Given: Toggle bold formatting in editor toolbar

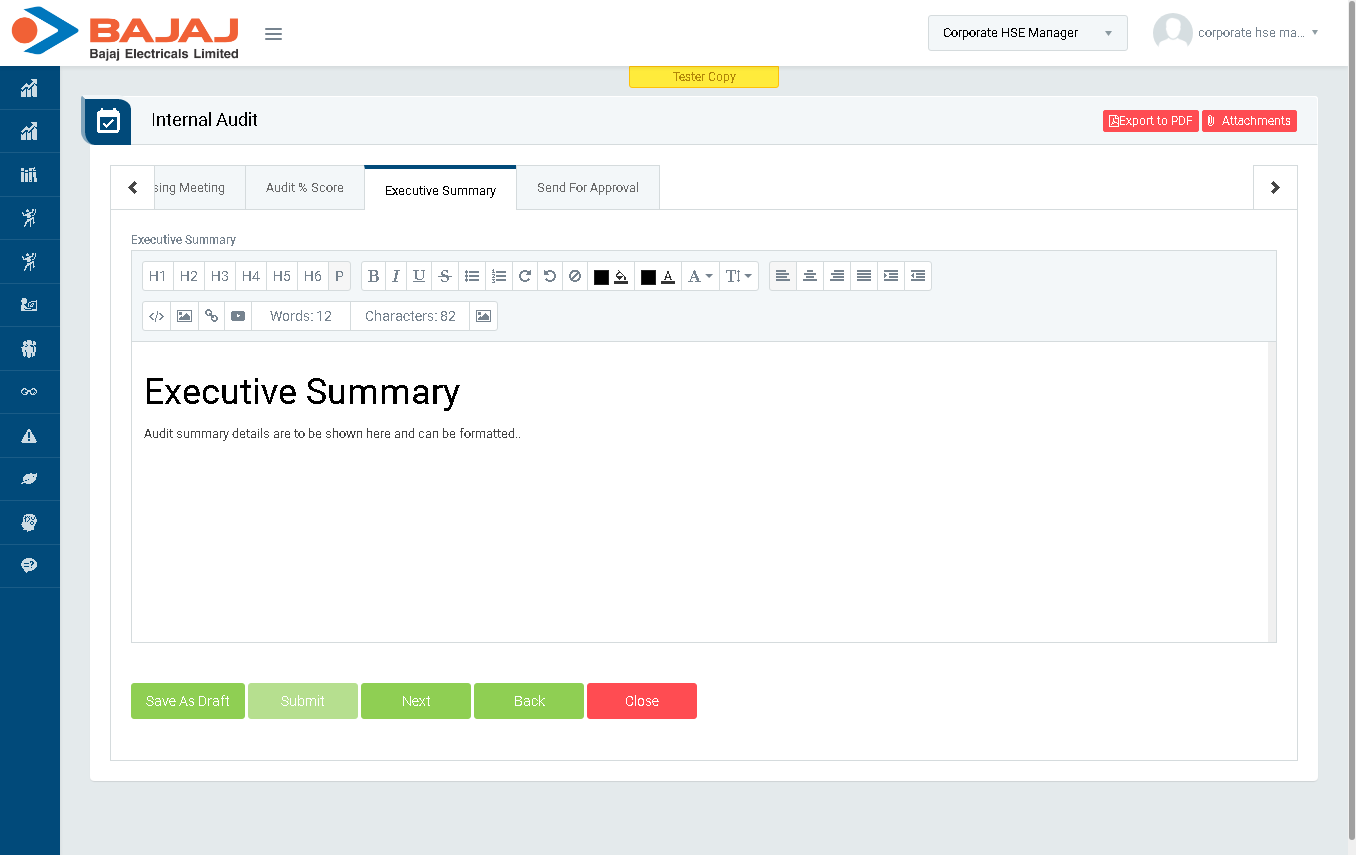Looking at the screenshot, I should (373, 277).
